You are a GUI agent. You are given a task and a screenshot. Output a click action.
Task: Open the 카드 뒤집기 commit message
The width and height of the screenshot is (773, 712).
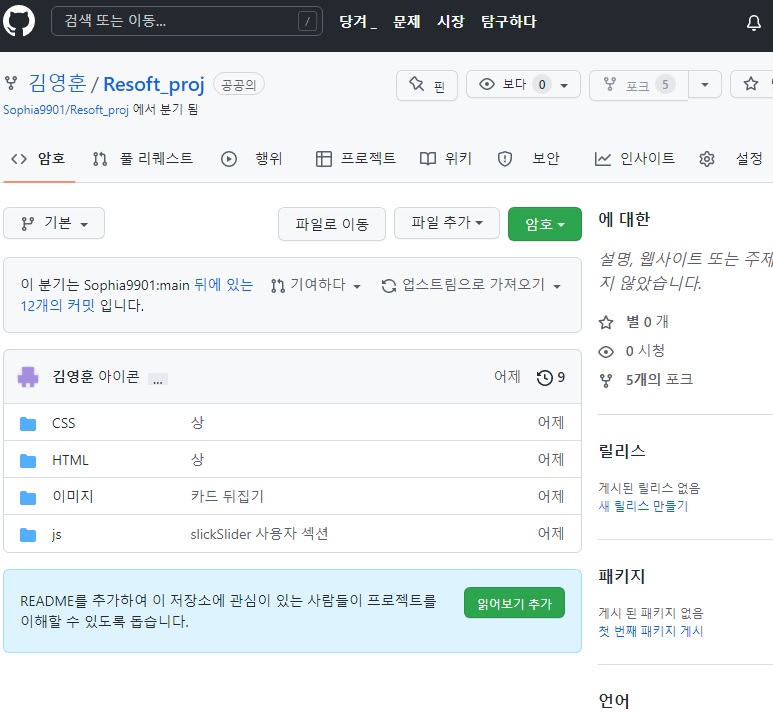(227, 496)
